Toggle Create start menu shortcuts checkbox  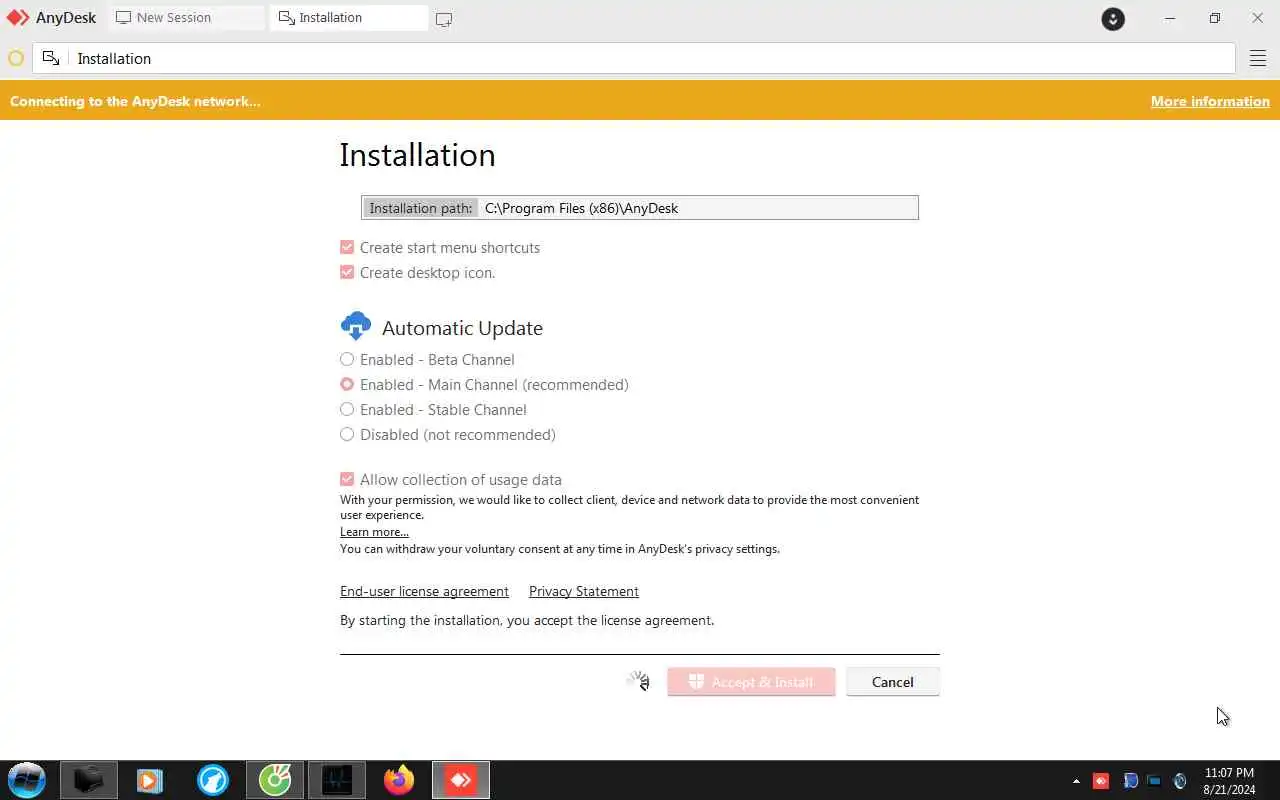[347, 247]
